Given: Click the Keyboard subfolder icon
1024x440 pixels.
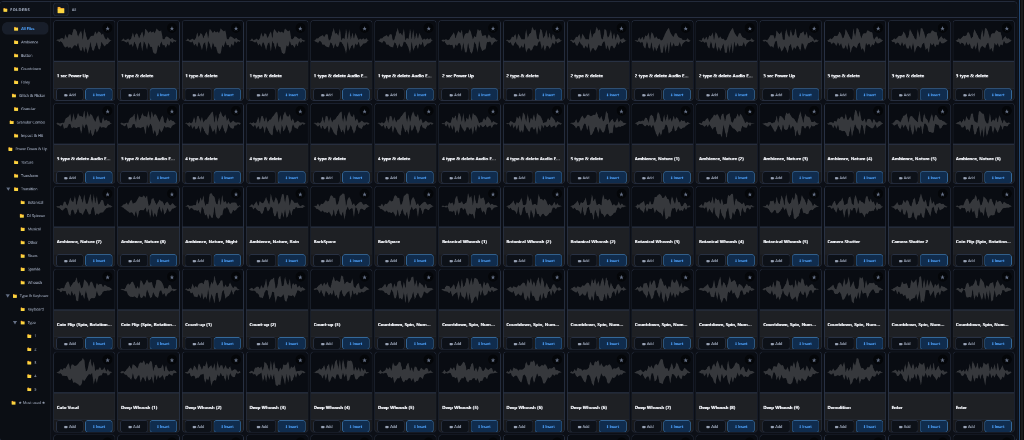Looking at the screenshot, I should click(x=23, y=309).
